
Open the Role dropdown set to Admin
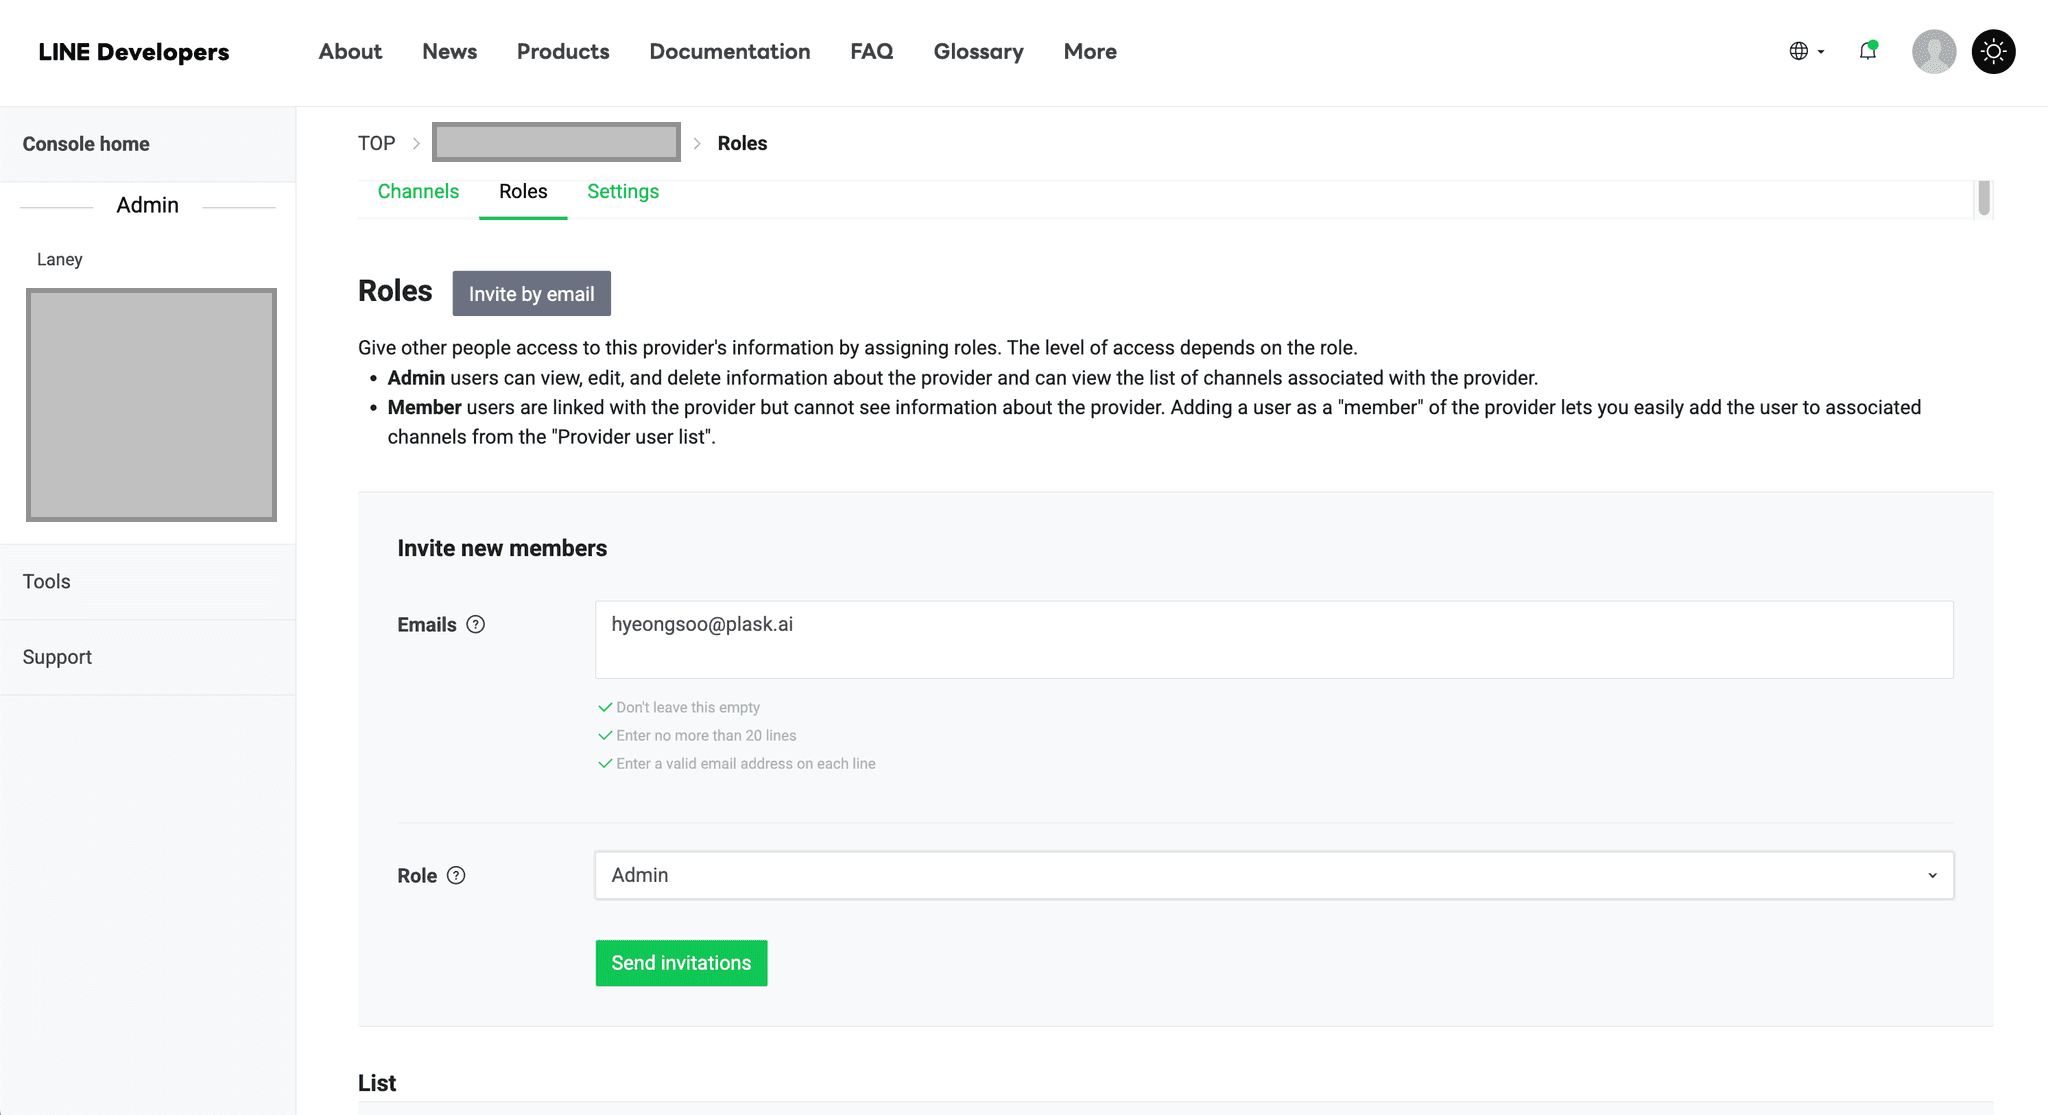coord(1274,875)
